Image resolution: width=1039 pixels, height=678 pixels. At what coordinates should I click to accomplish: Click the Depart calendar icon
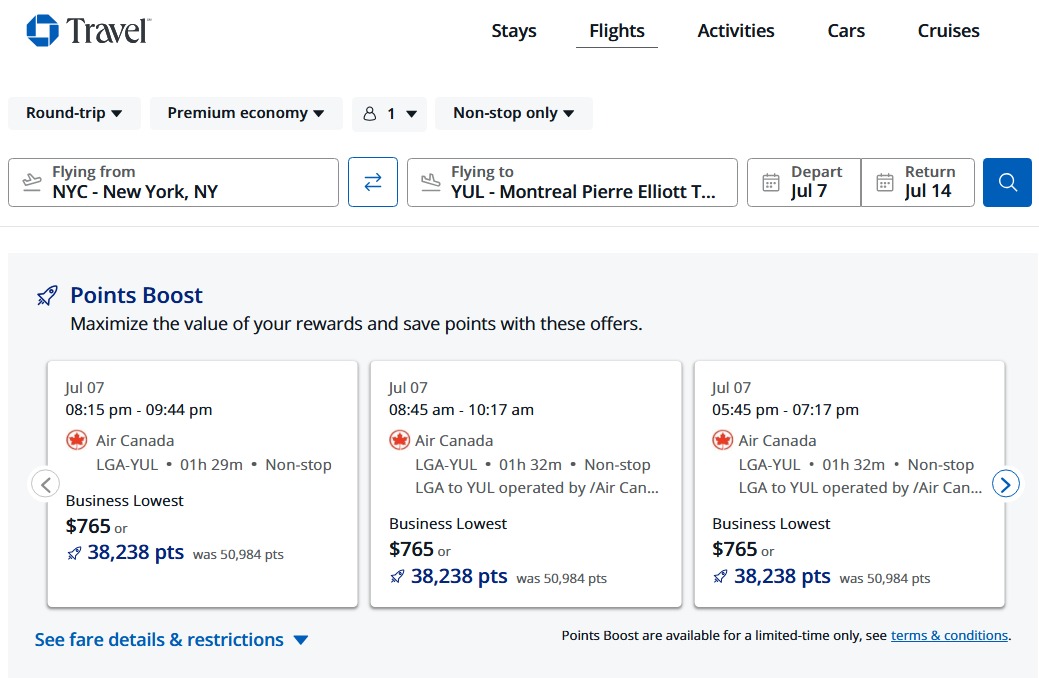click(x=771, y=182)
